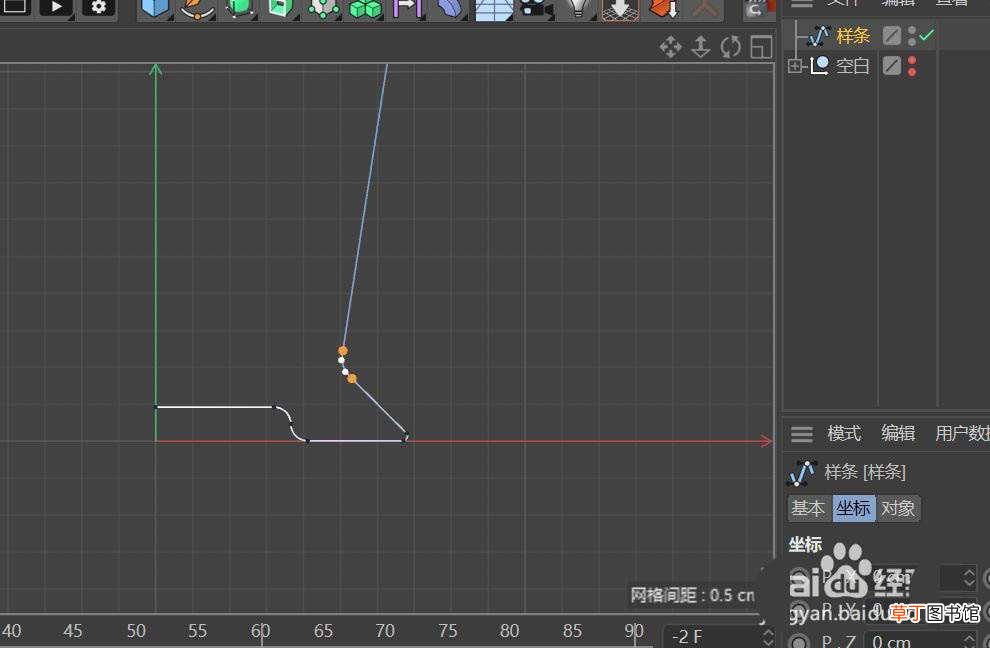Open the green cubes Volume Builder tool
990x648 pixels.
tap(365, 8)
